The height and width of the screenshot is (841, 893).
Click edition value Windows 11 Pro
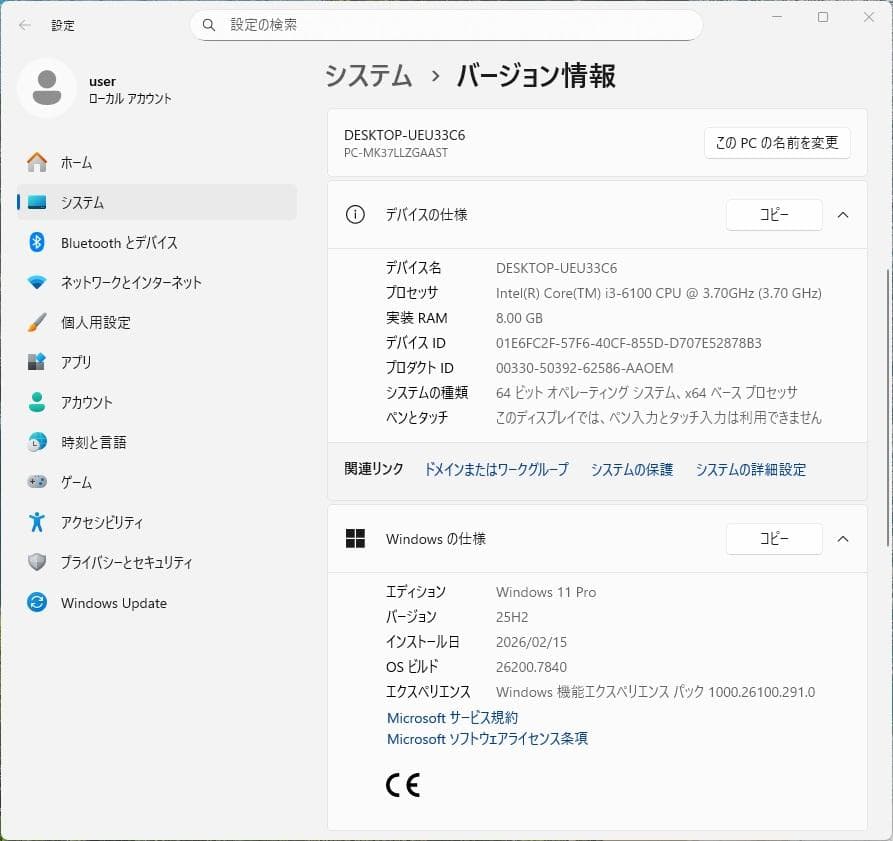(x=546, y=592)
